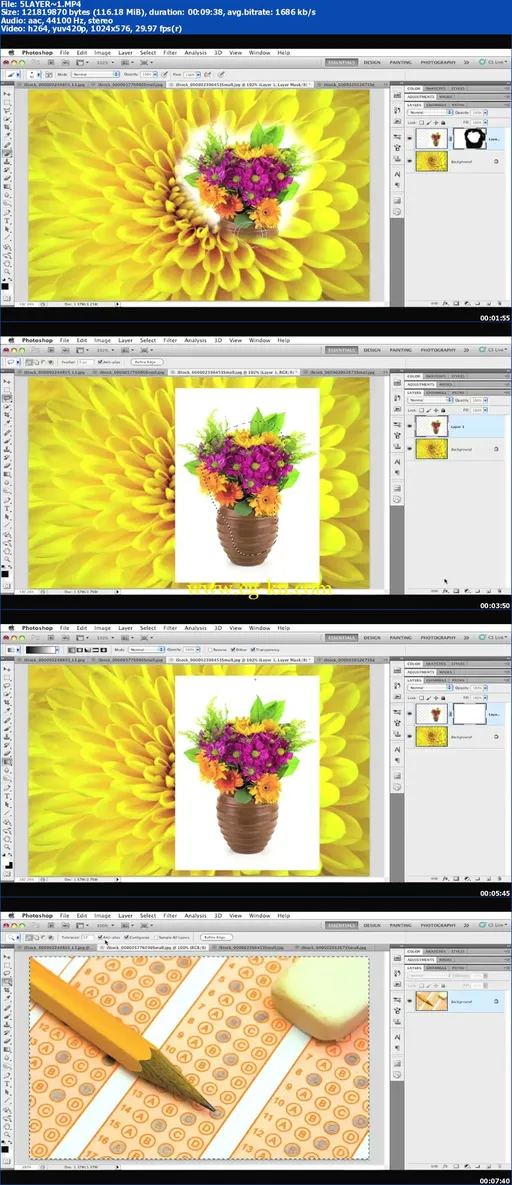Click the airbrush icon in the 00:01:55 options bar
Viewport: 512px width, 1185px height.
207,74
